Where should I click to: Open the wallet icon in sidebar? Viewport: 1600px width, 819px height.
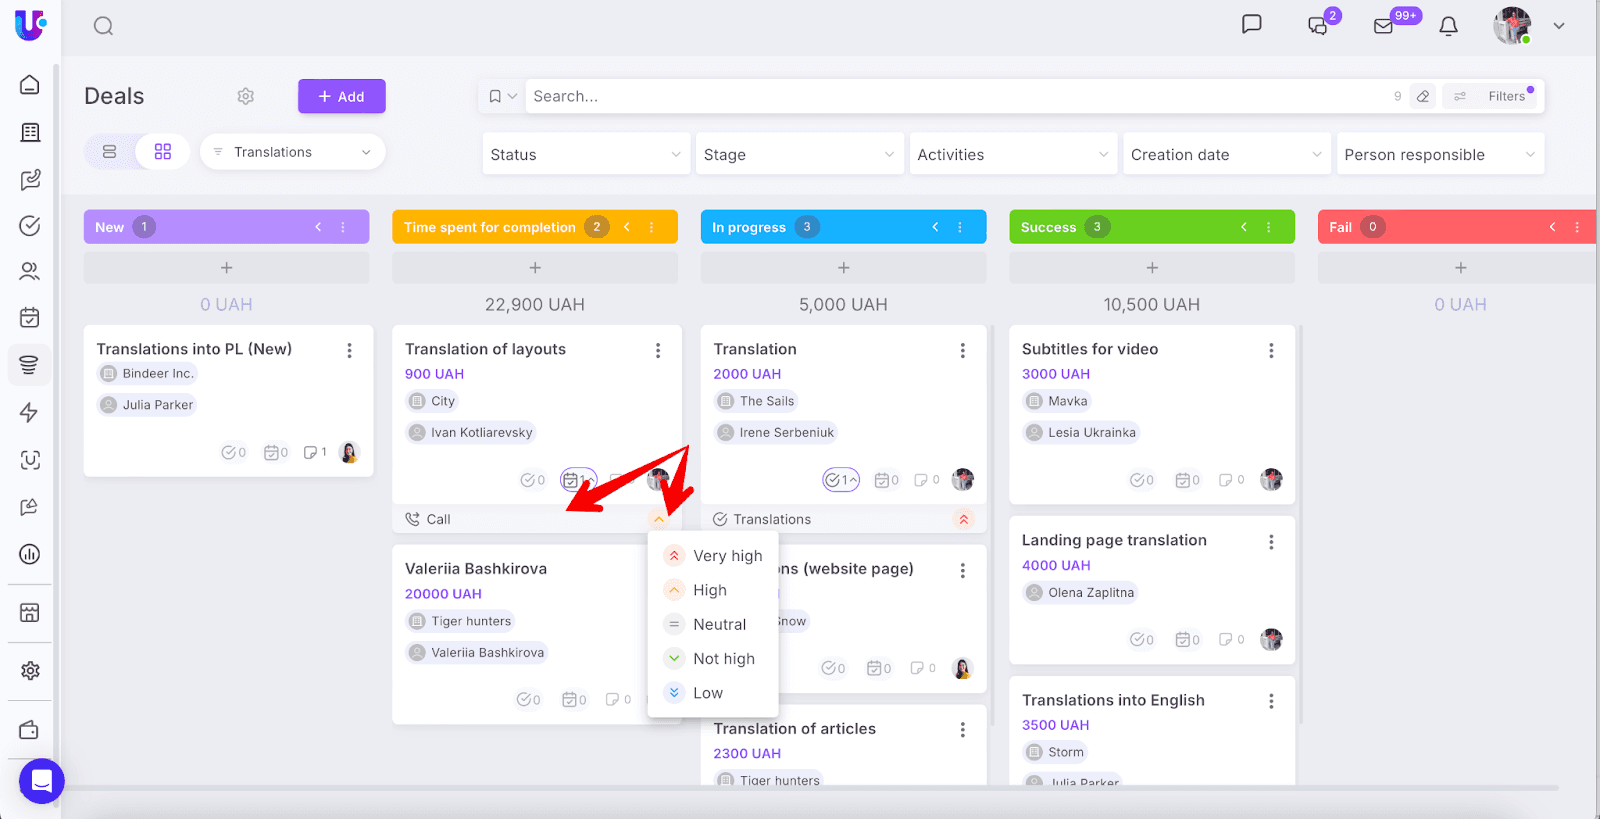pyautogui.click(x=30, y=730)
